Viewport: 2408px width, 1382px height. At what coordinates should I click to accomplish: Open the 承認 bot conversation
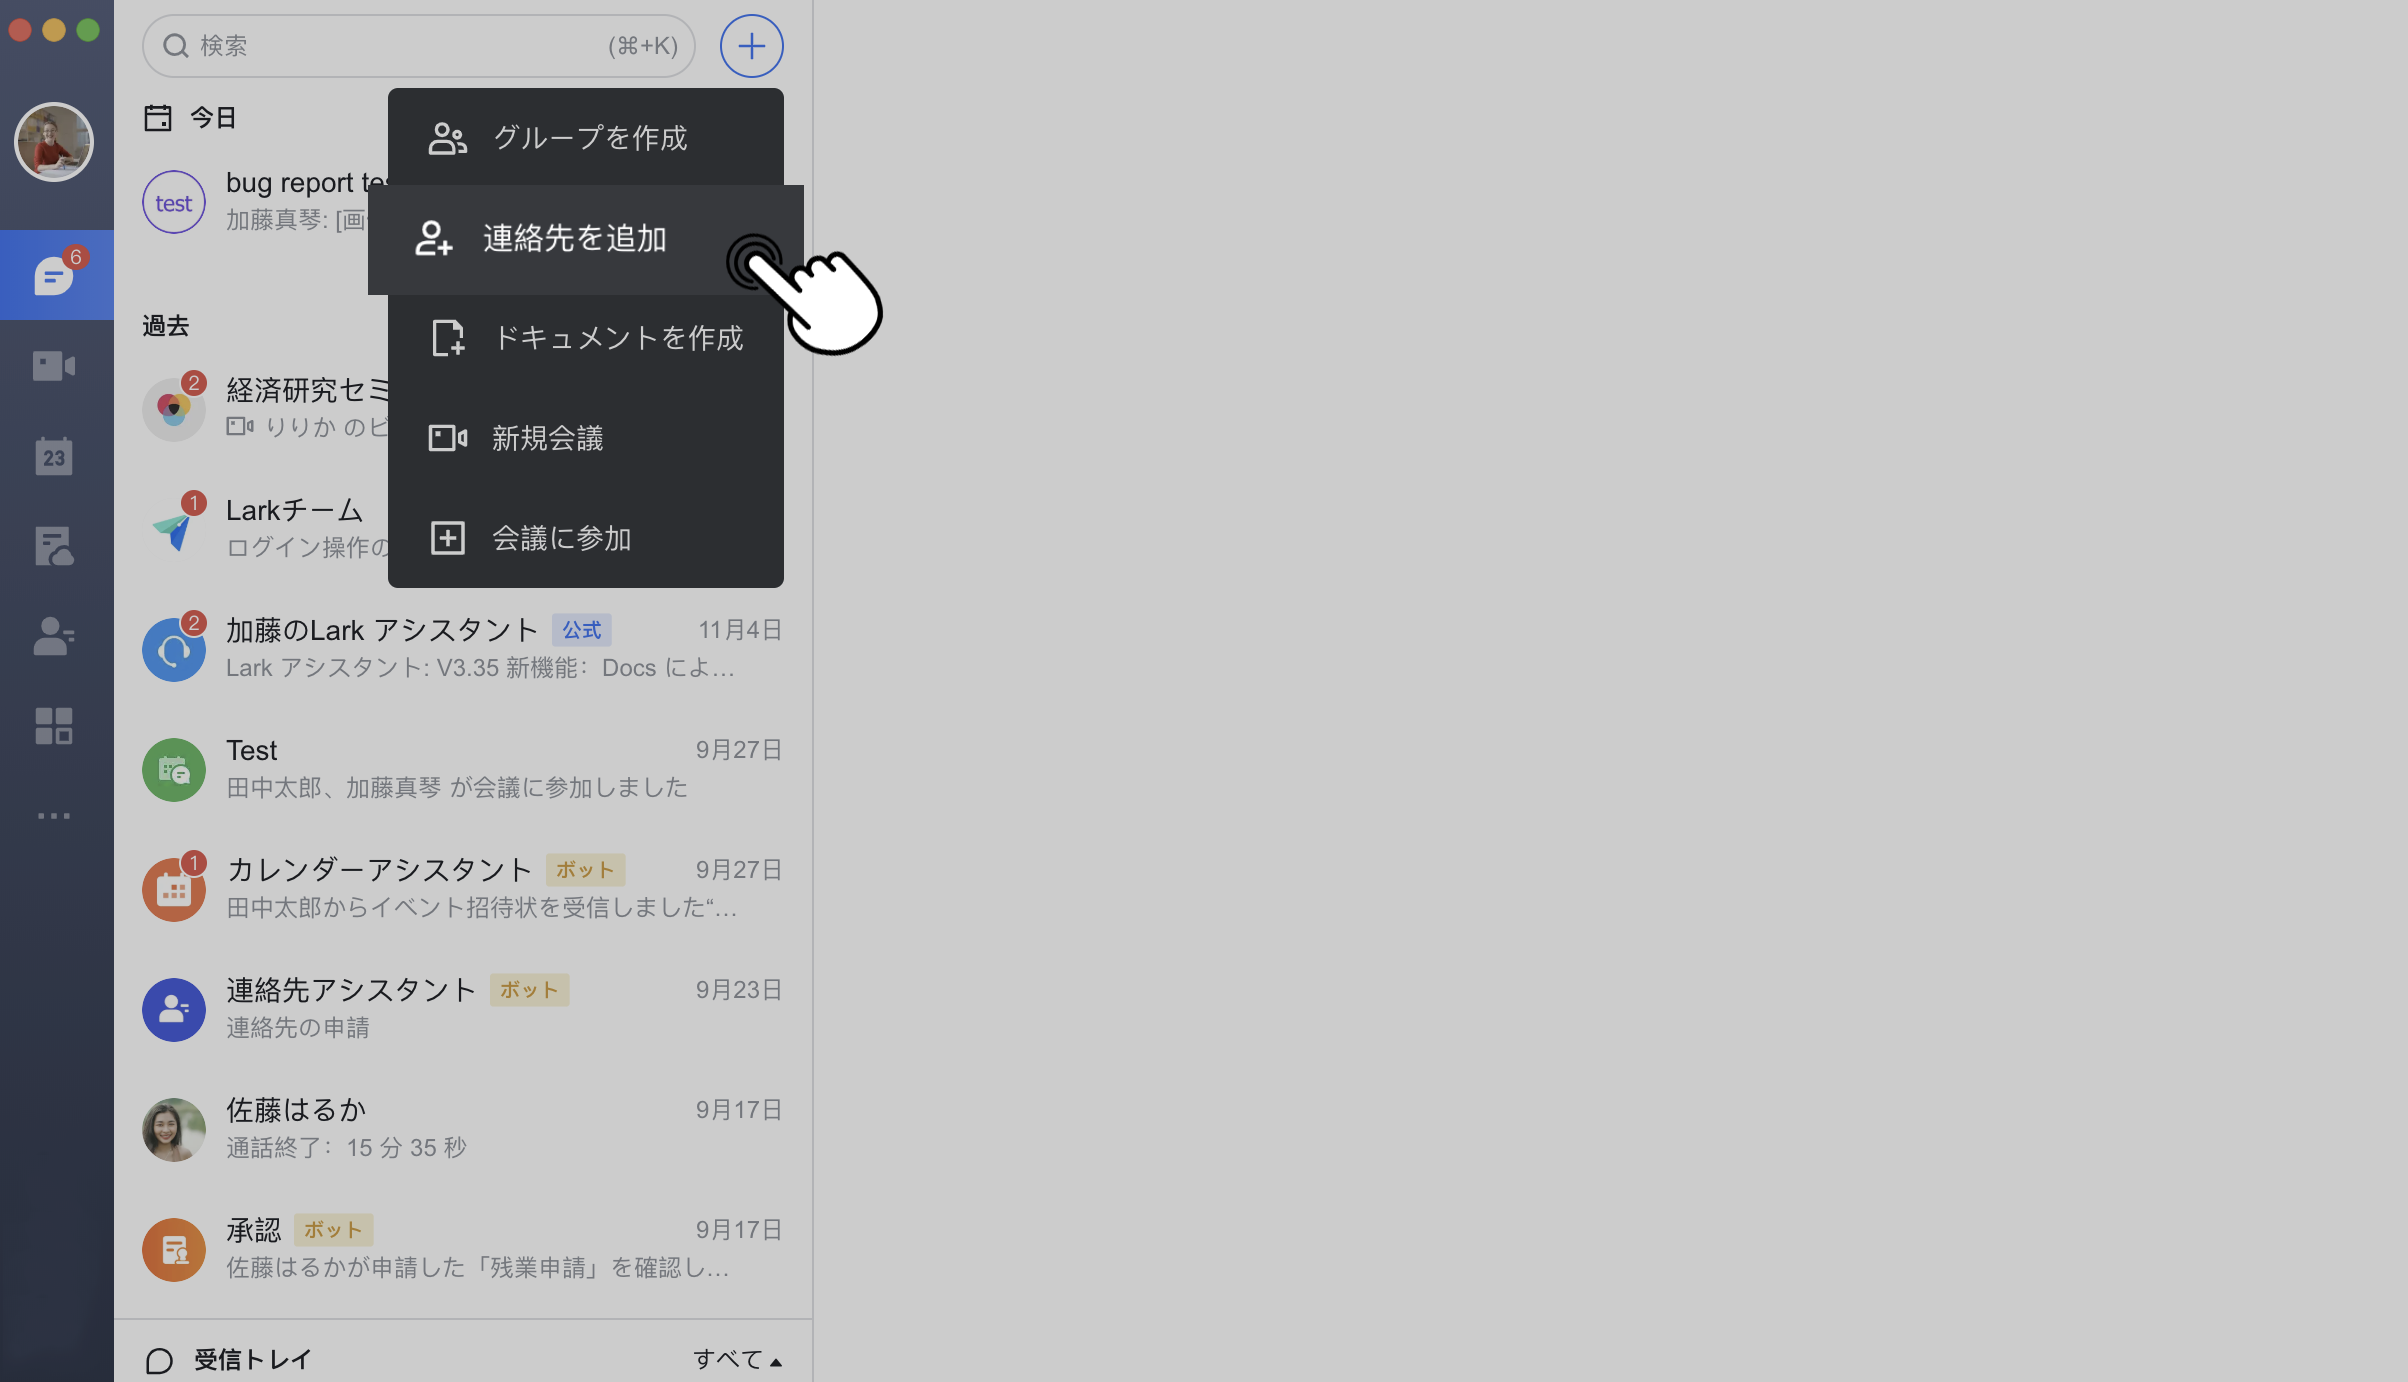pyautogui.click(x=462, y=1249)
